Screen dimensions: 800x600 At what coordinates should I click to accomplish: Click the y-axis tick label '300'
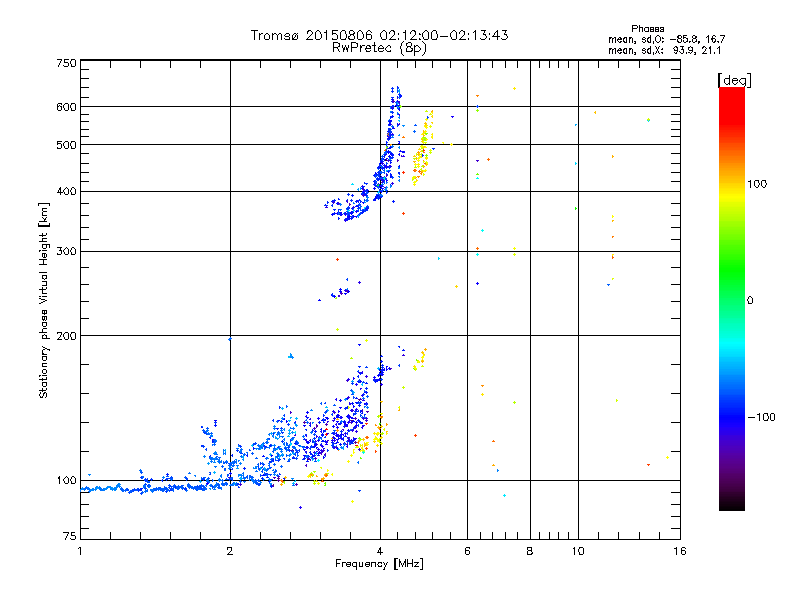coord(67,252)
